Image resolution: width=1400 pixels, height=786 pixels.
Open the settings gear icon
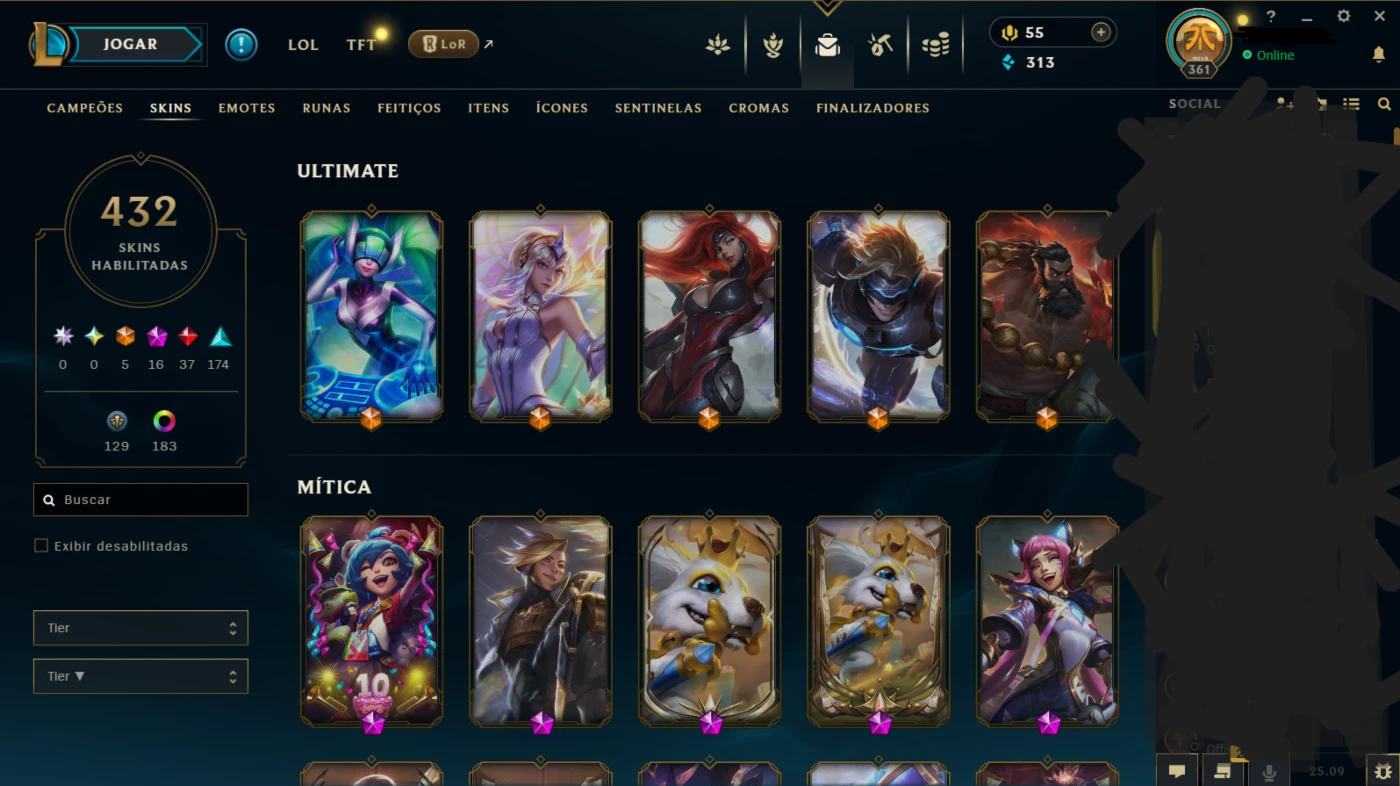point(1343,17)
